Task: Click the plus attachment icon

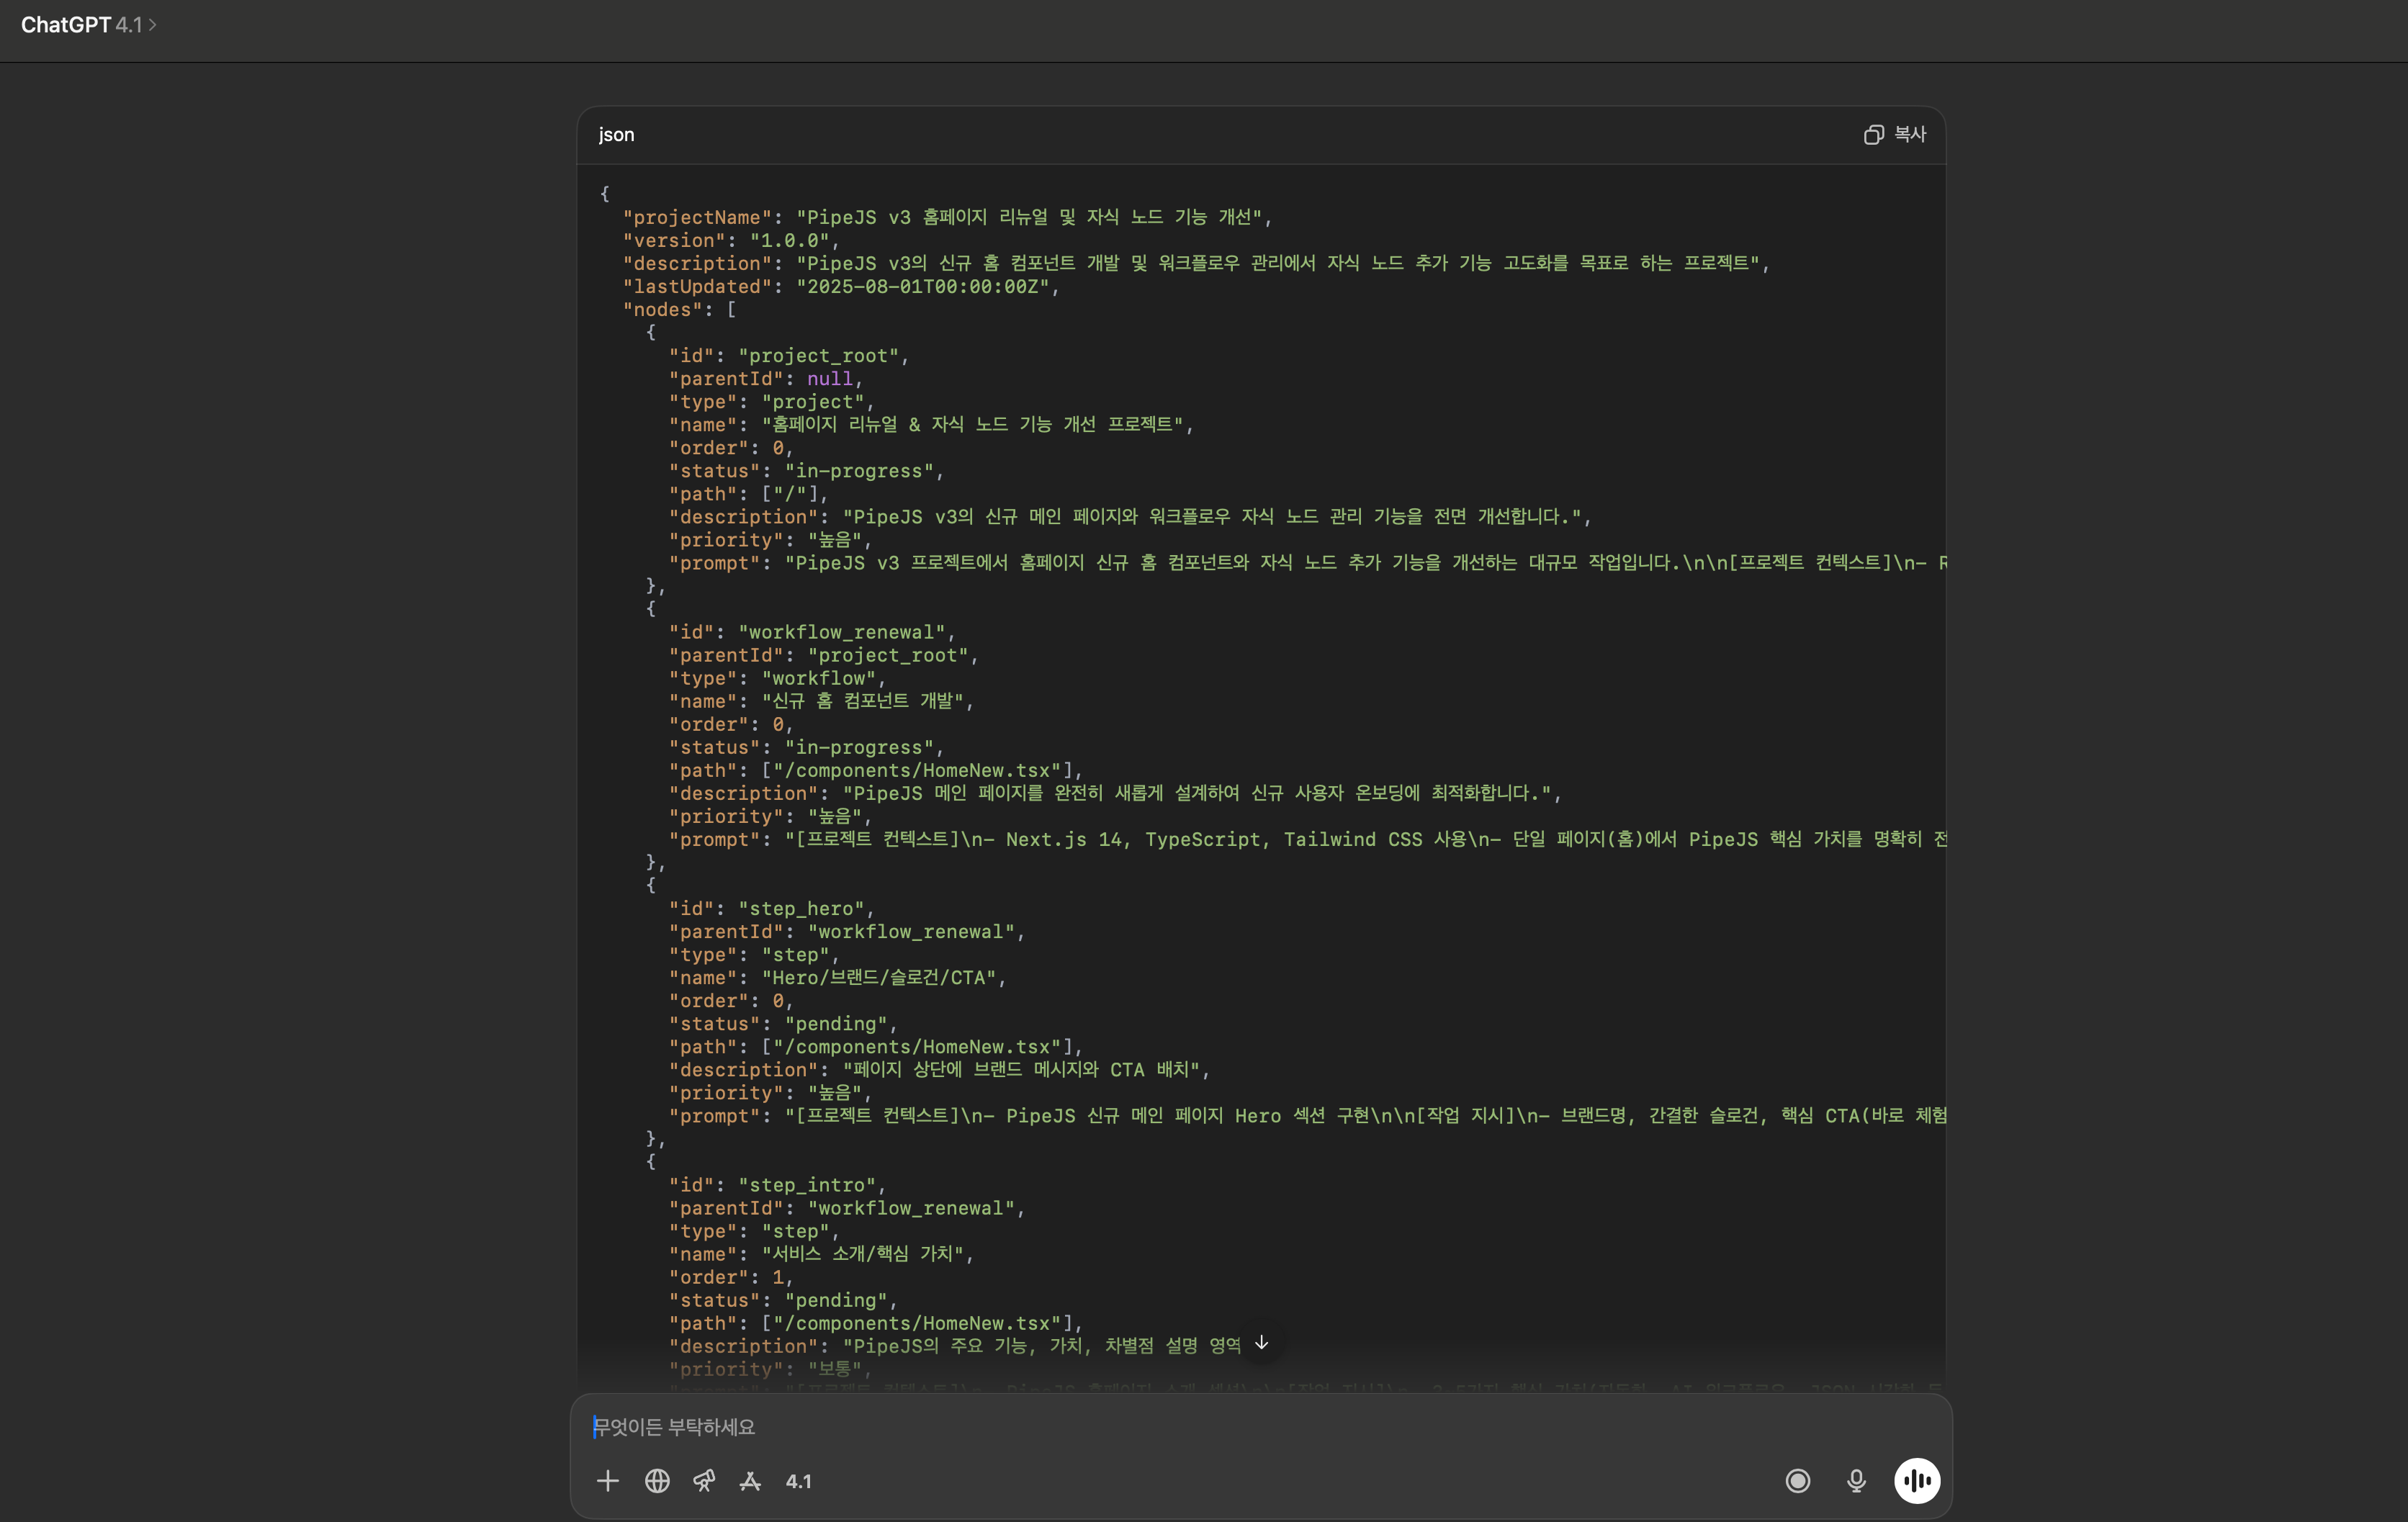Action: (607, 1481)
